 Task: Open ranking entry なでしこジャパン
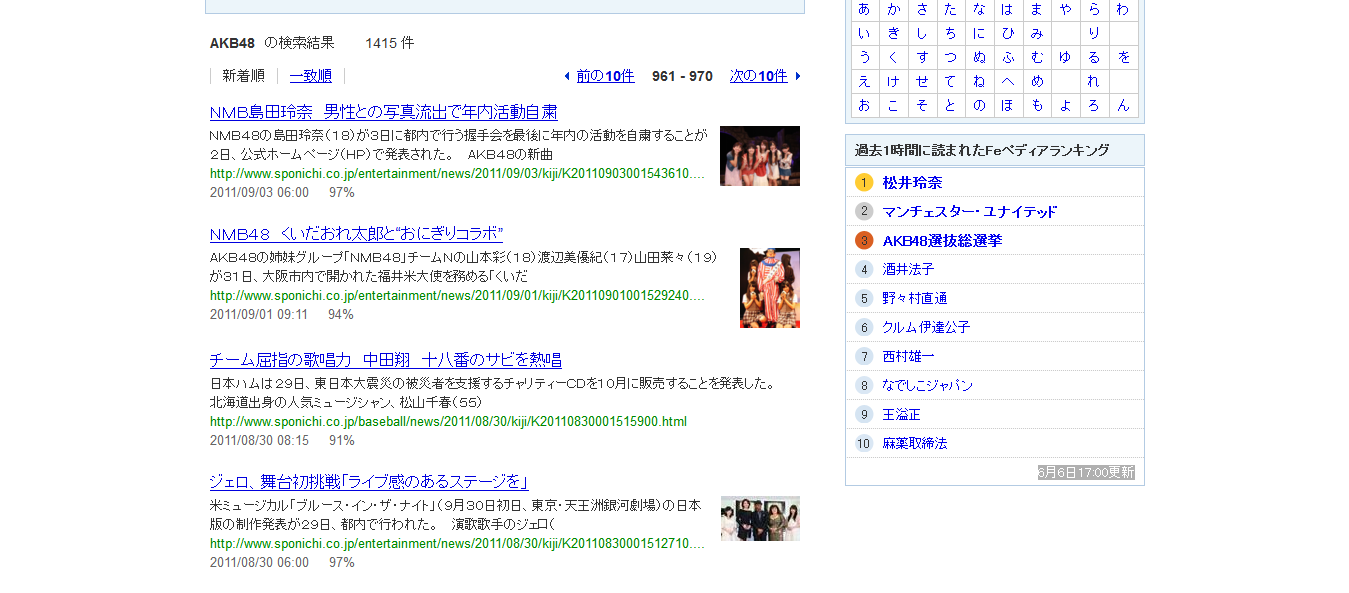927,385
